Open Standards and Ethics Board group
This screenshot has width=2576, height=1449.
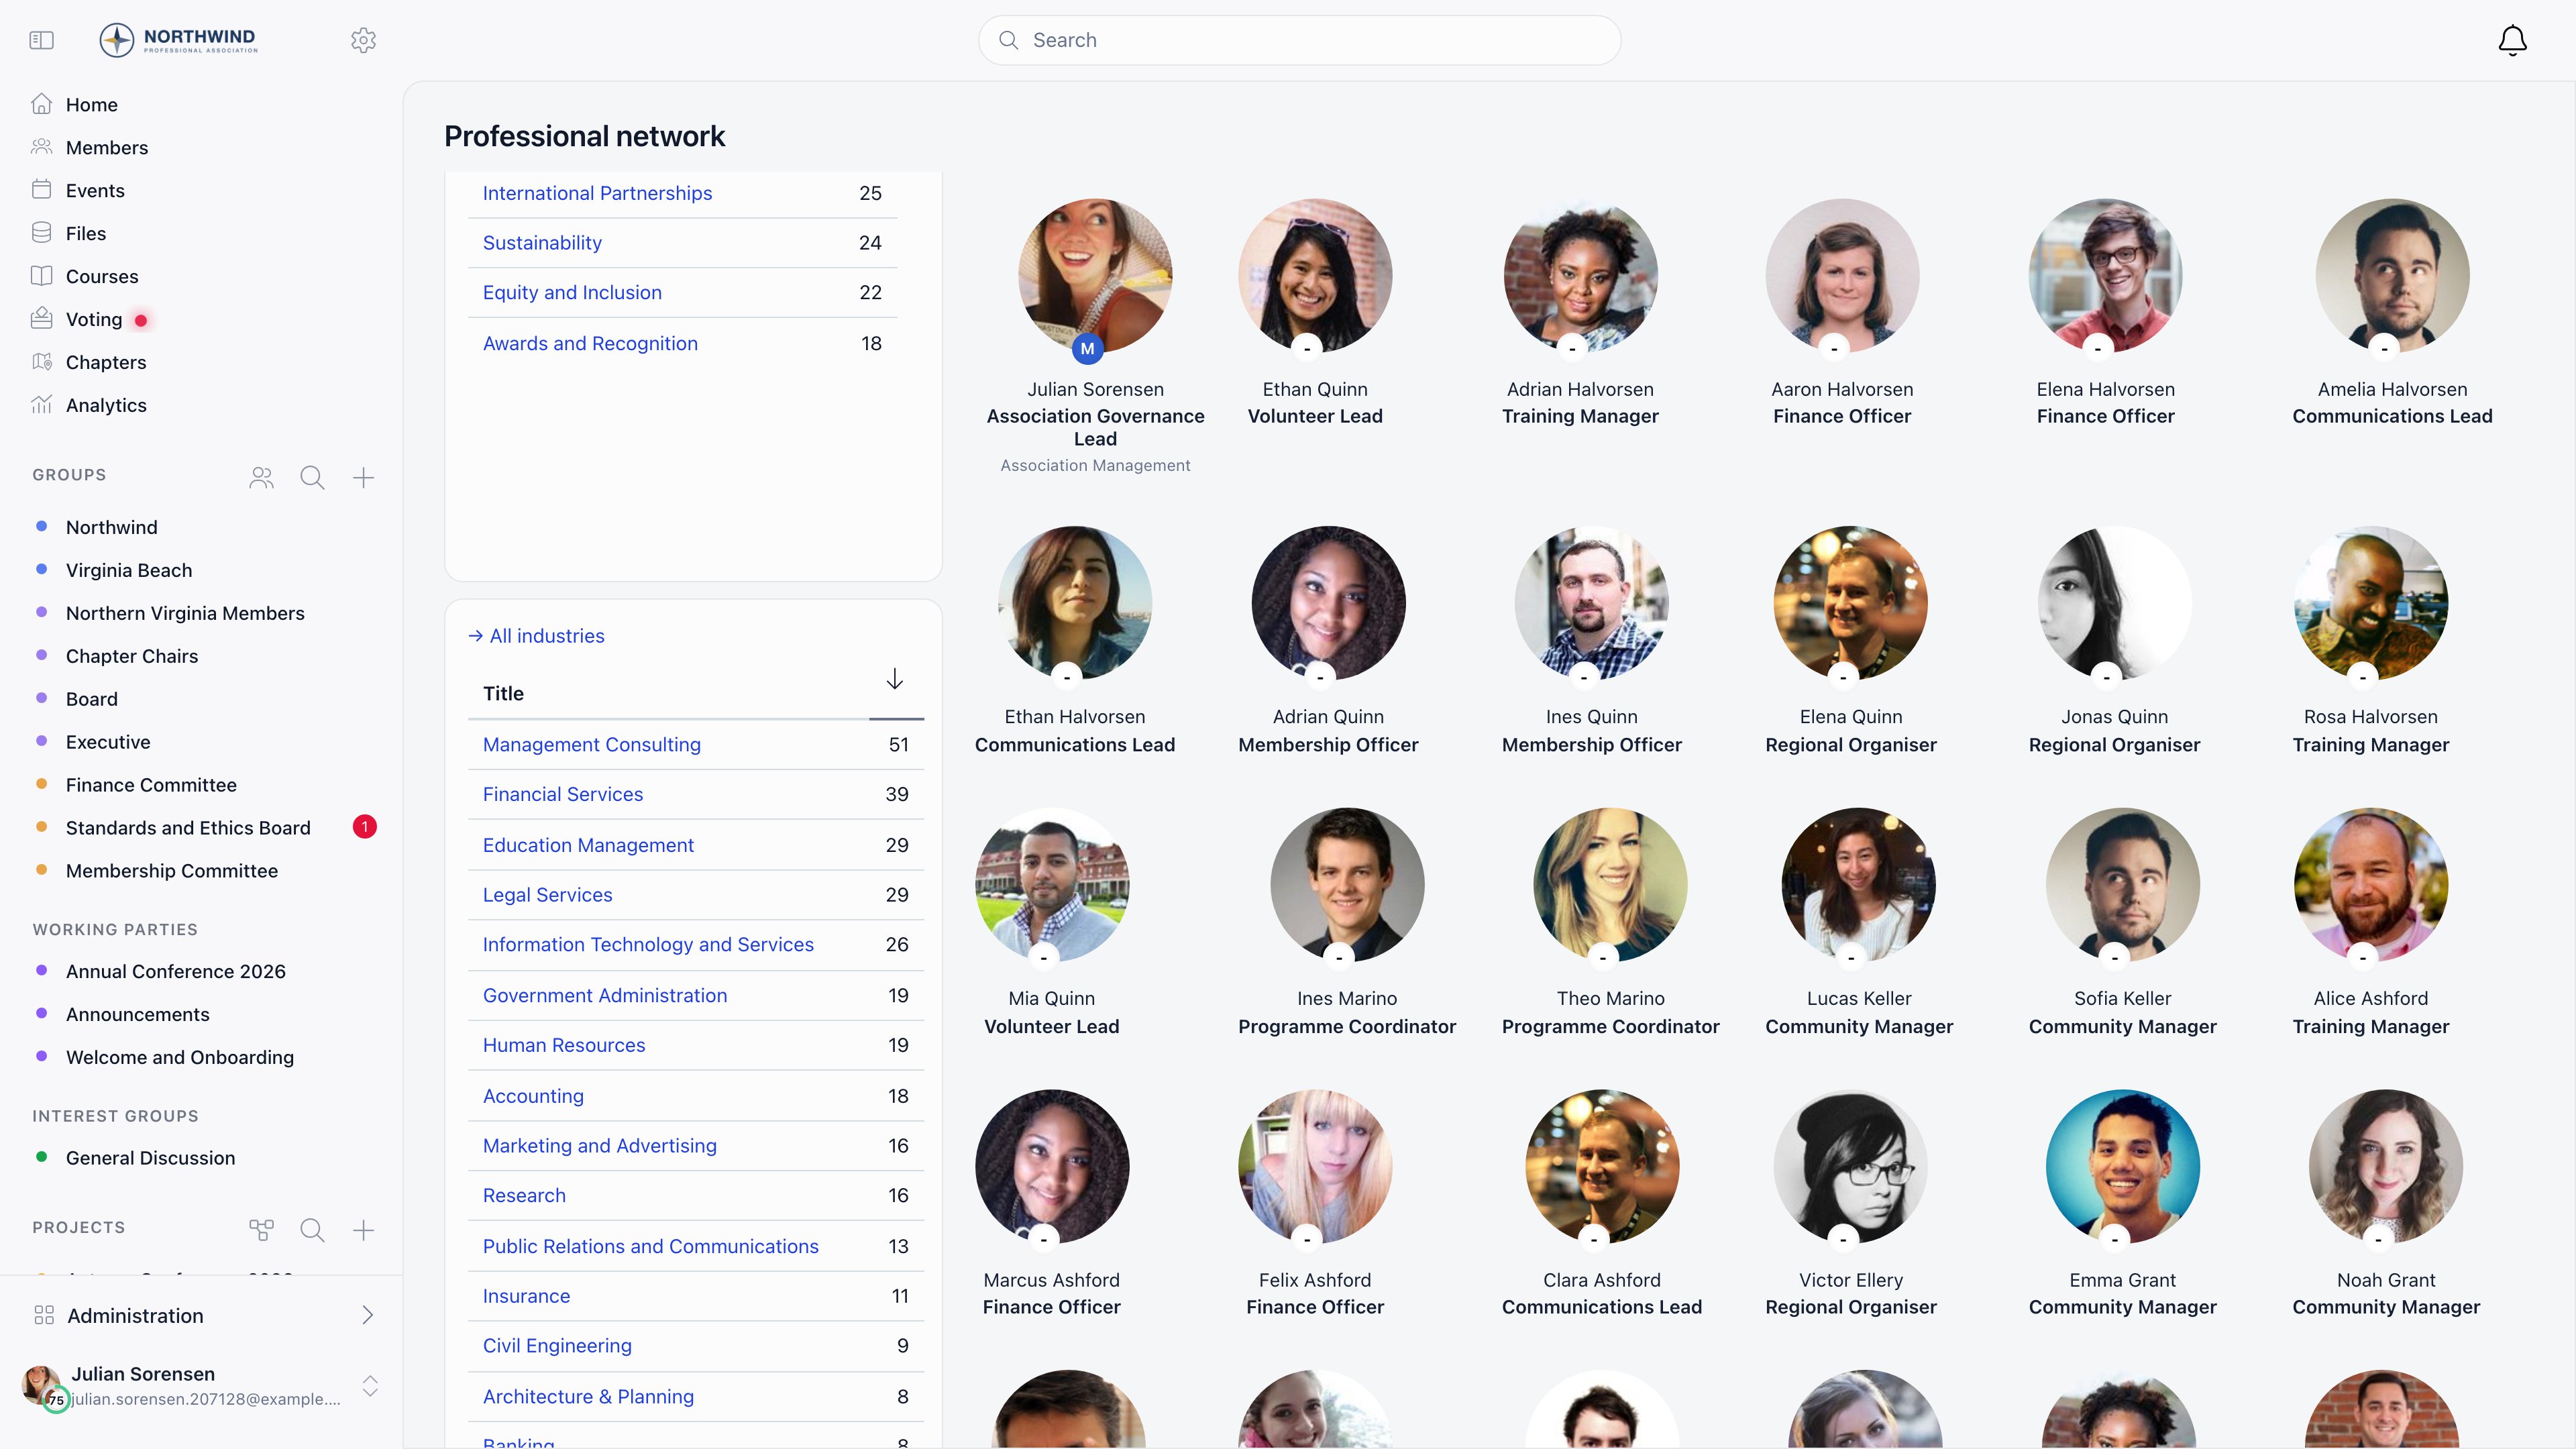pyautogui.click(x=188, y=828)
